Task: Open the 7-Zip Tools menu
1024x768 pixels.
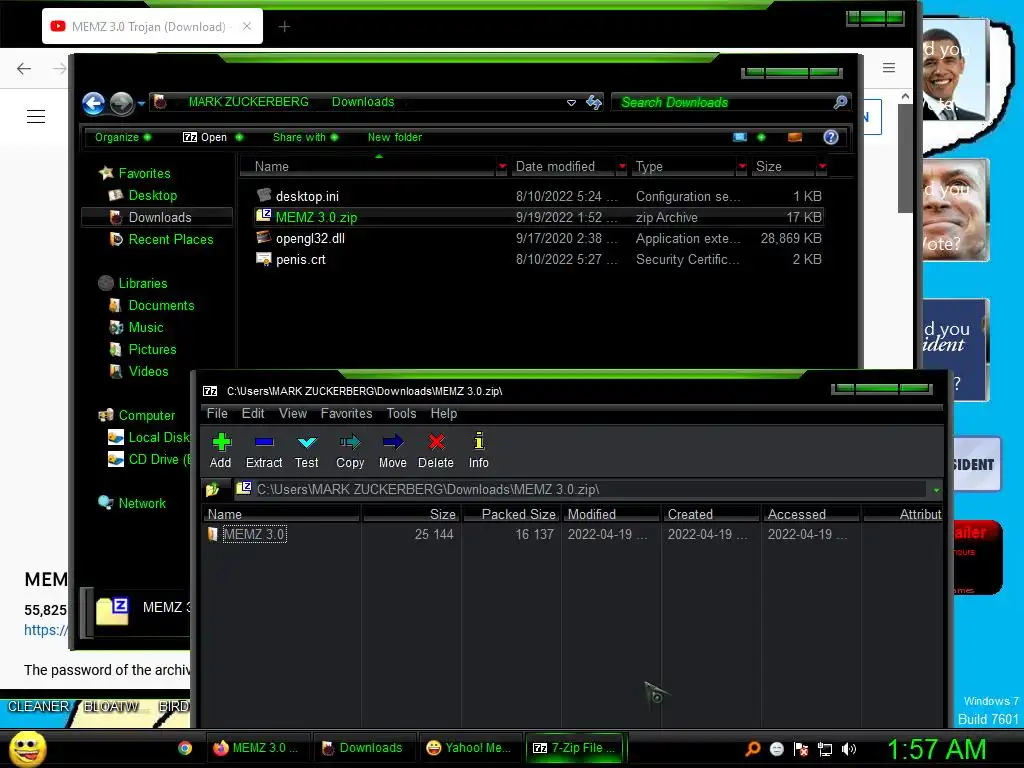Action: [401, 413]
